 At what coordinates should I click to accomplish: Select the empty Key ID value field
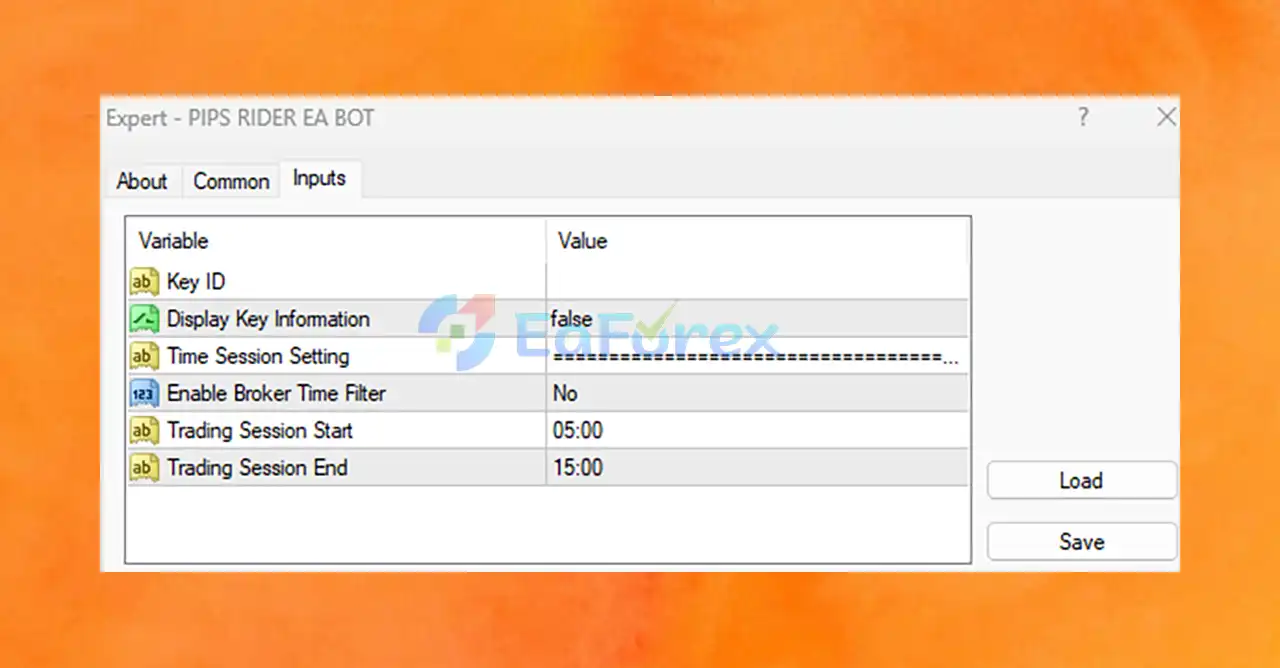click(x=758, y=282)
